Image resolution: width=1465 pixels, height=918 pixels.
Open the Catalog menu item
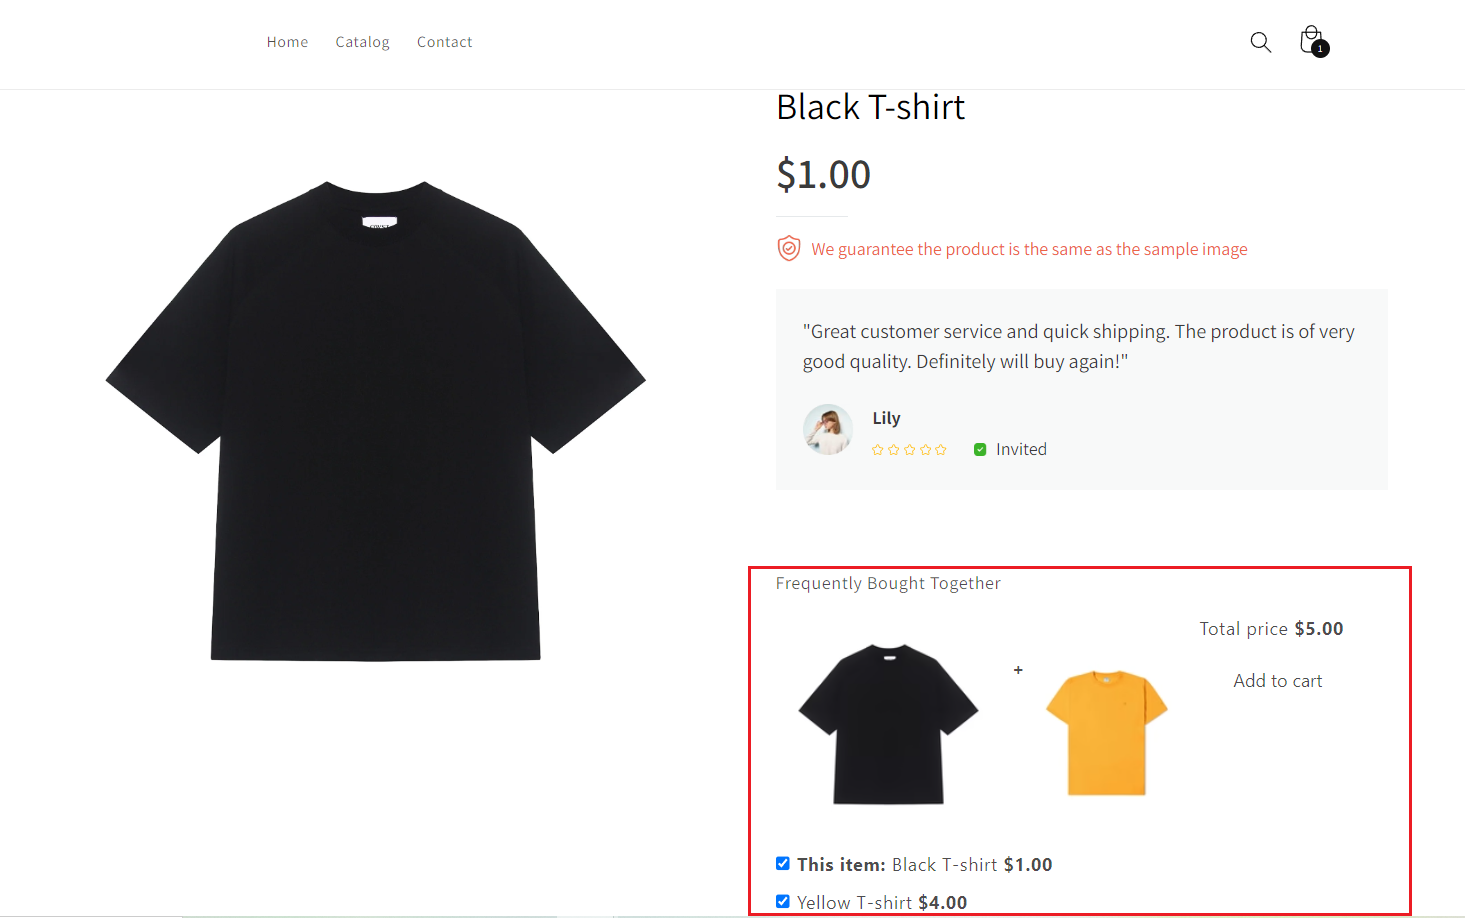pos(362,42)
